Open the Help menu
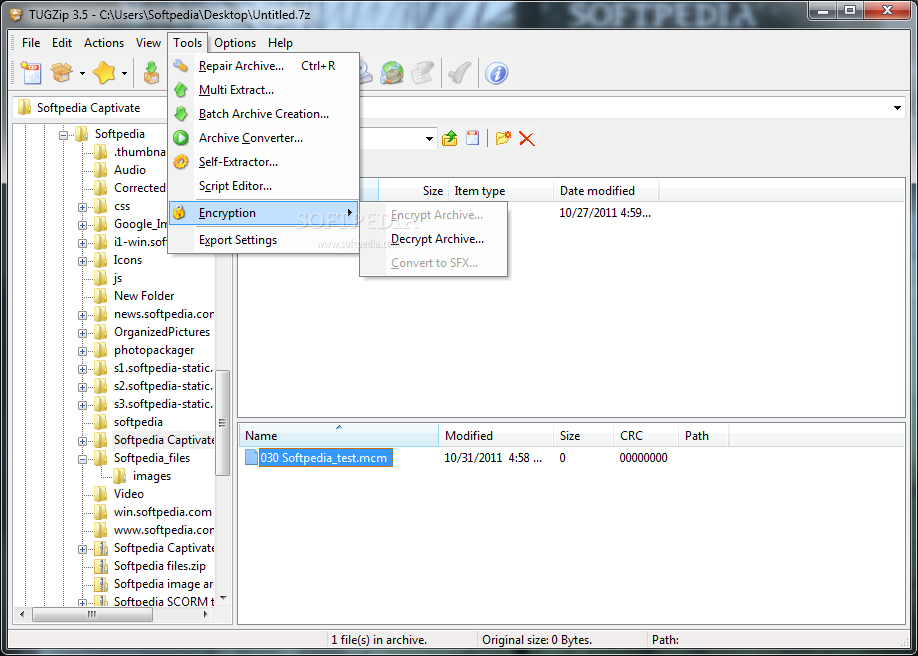The image size is (918, 656). coord(280,43)
